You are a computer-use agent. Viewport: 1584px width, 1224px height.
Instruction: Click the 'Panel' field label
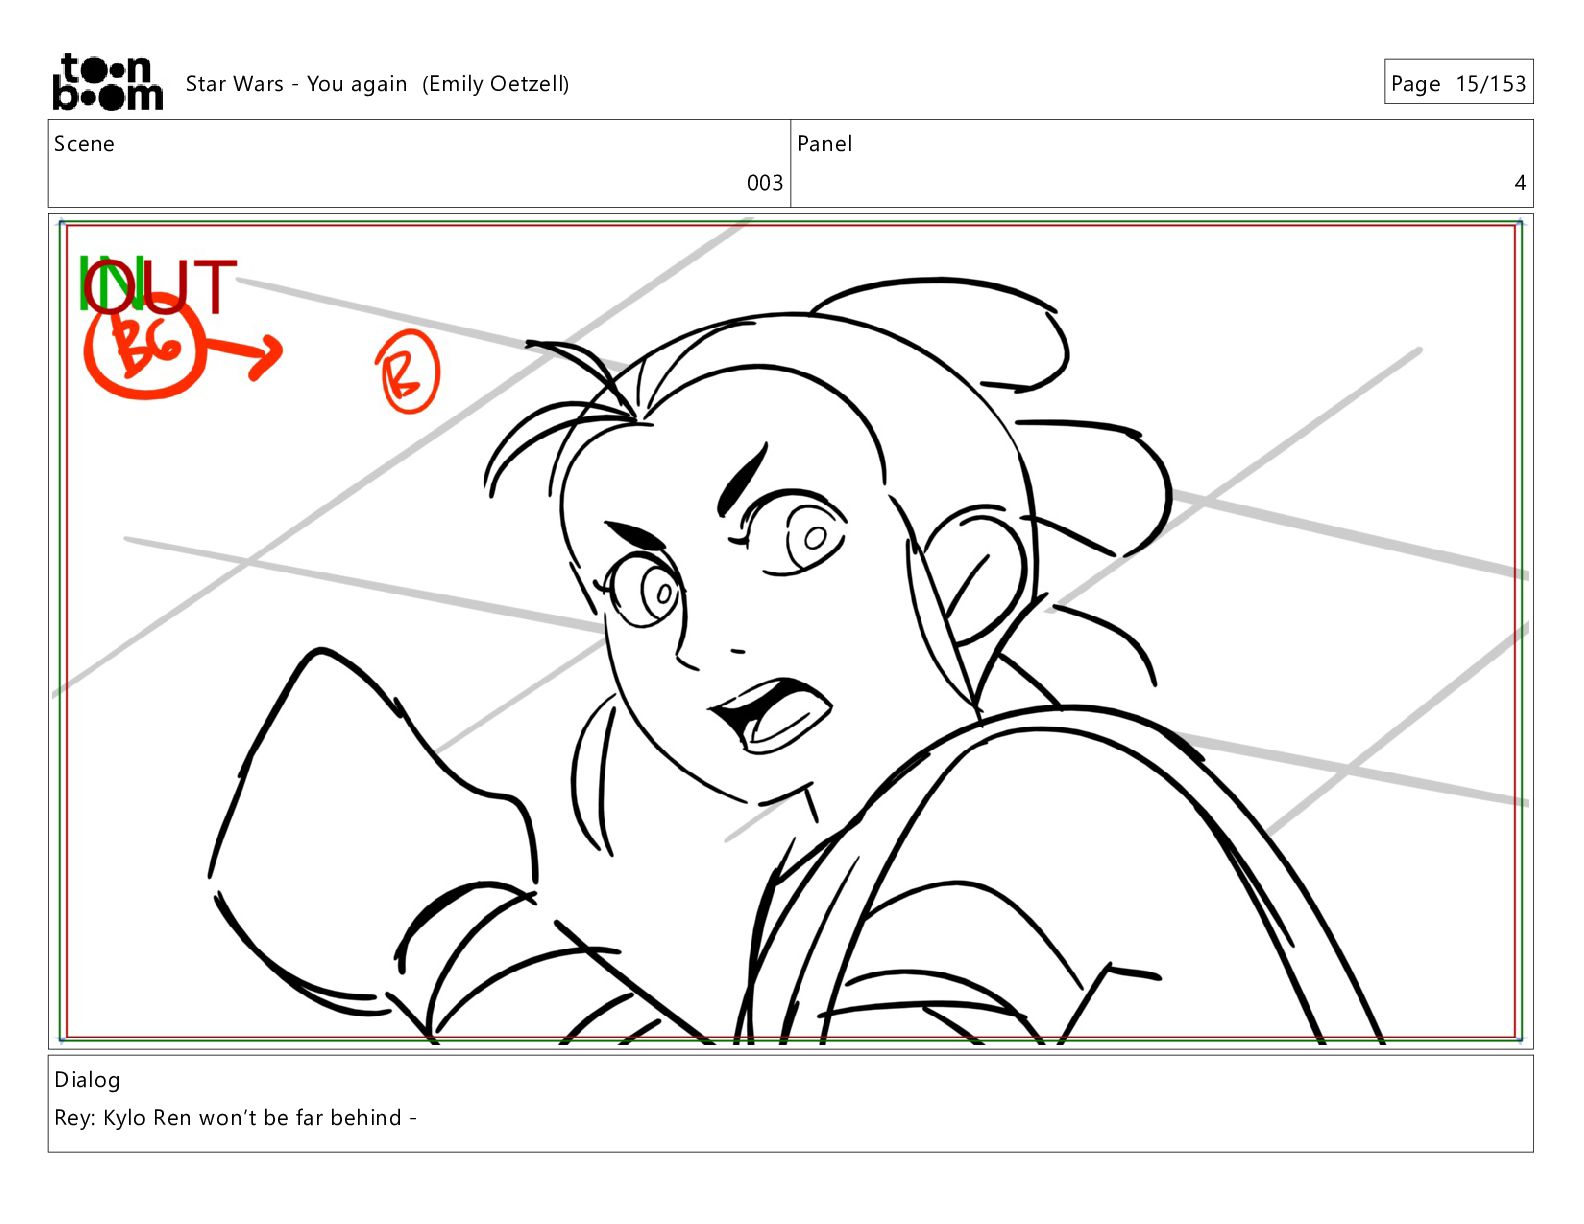[825, 144]
